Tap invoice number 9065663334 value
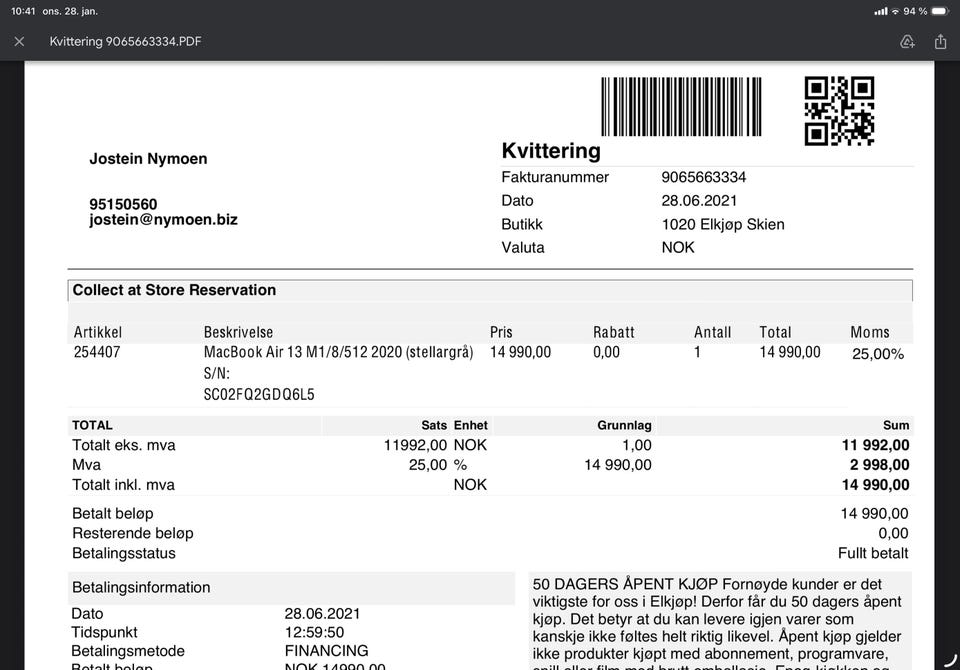The image size is (960, 670). [703, 177]
